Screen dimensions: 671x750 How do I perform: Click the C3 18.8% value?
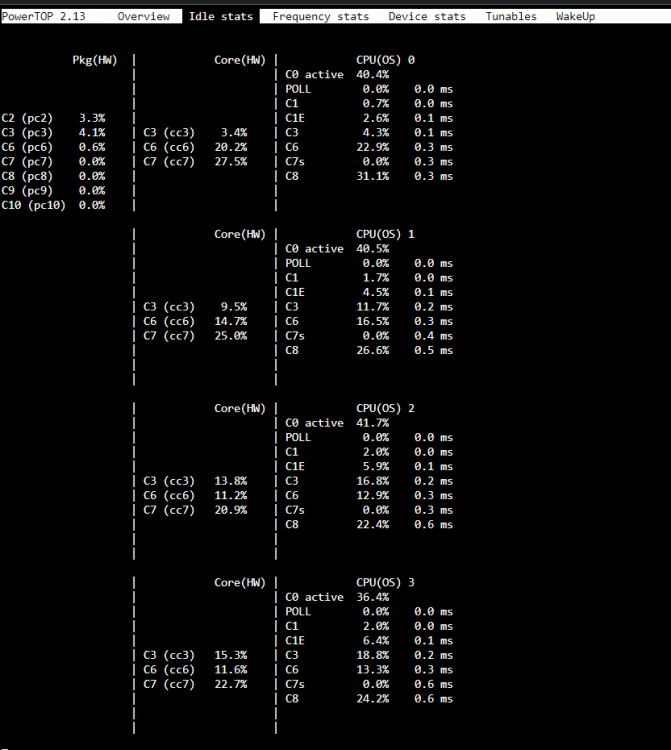click(373, 655)
